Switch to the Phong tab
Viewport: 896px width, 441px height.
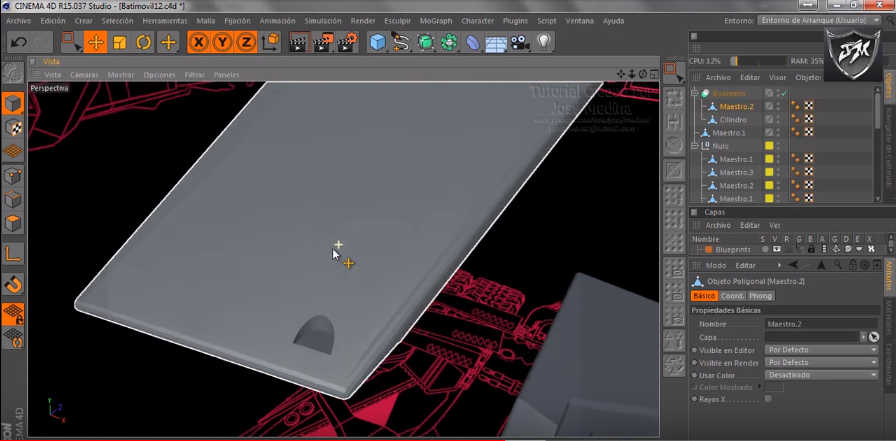click(761, 296)
